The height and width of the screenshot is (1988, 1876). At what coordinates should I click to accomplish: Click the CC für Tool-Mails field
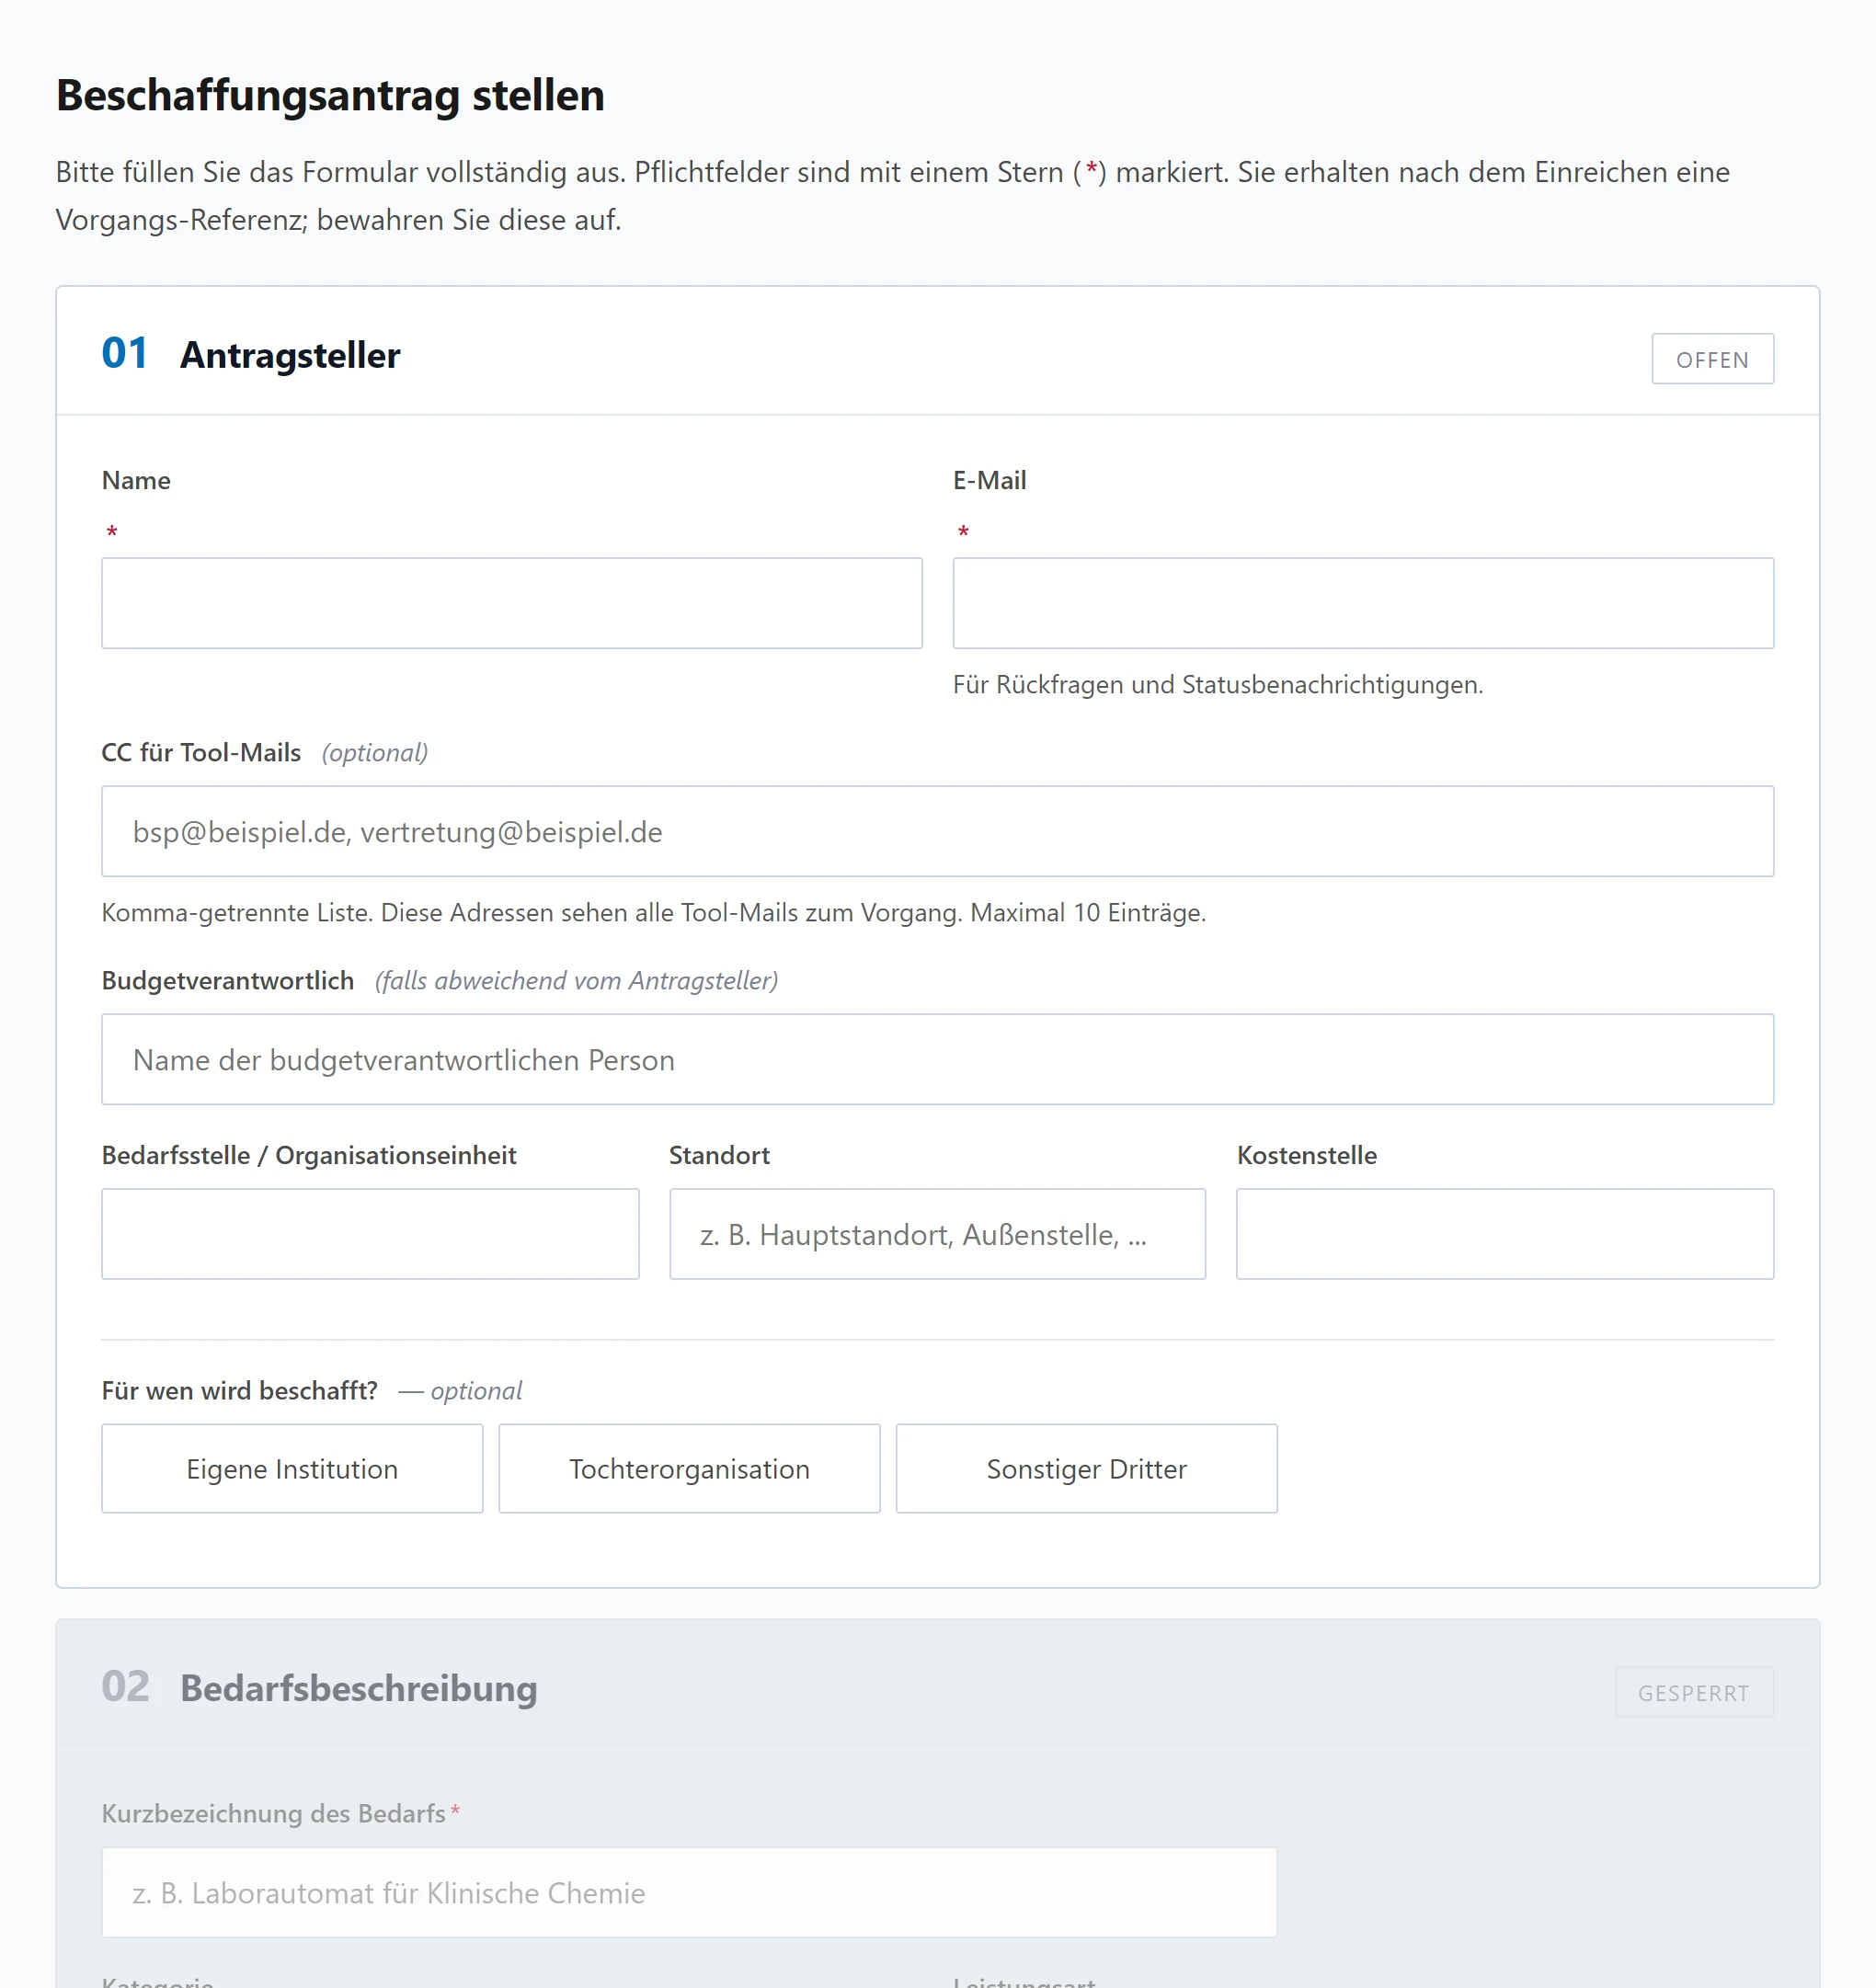937,831
